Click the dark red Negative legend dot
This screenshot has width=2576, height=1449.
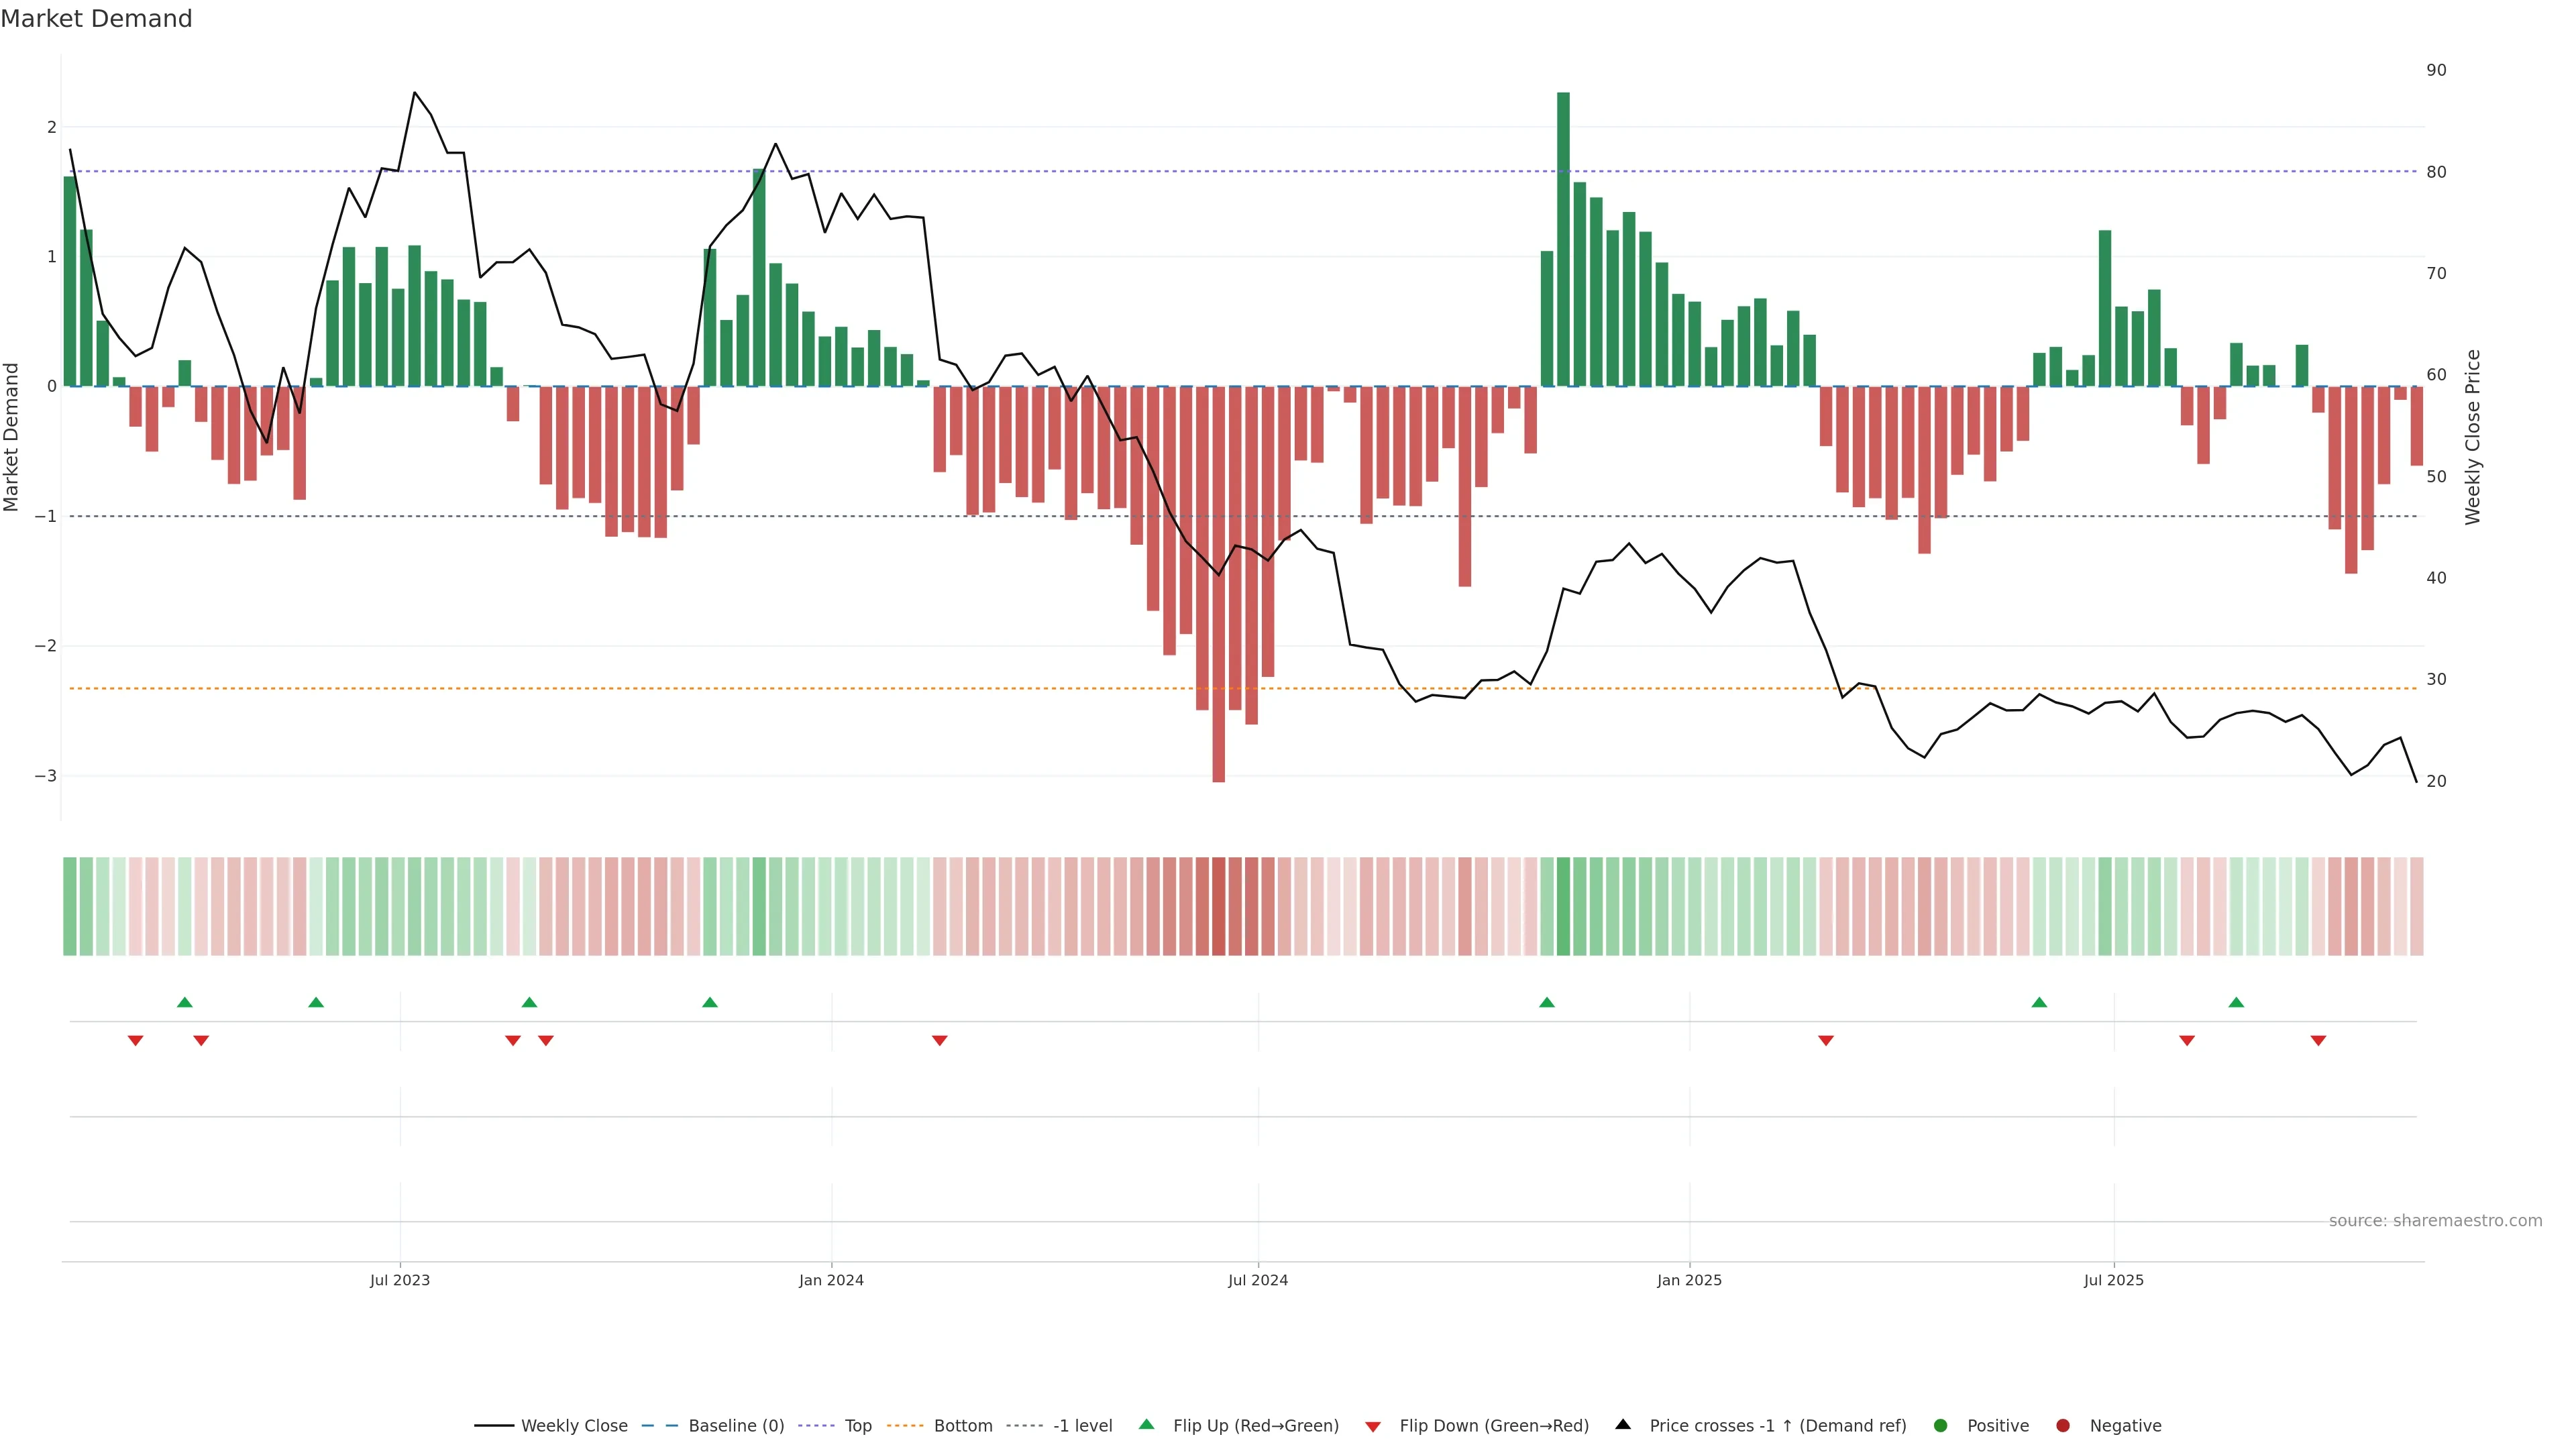click(x=2063, y=1426)
